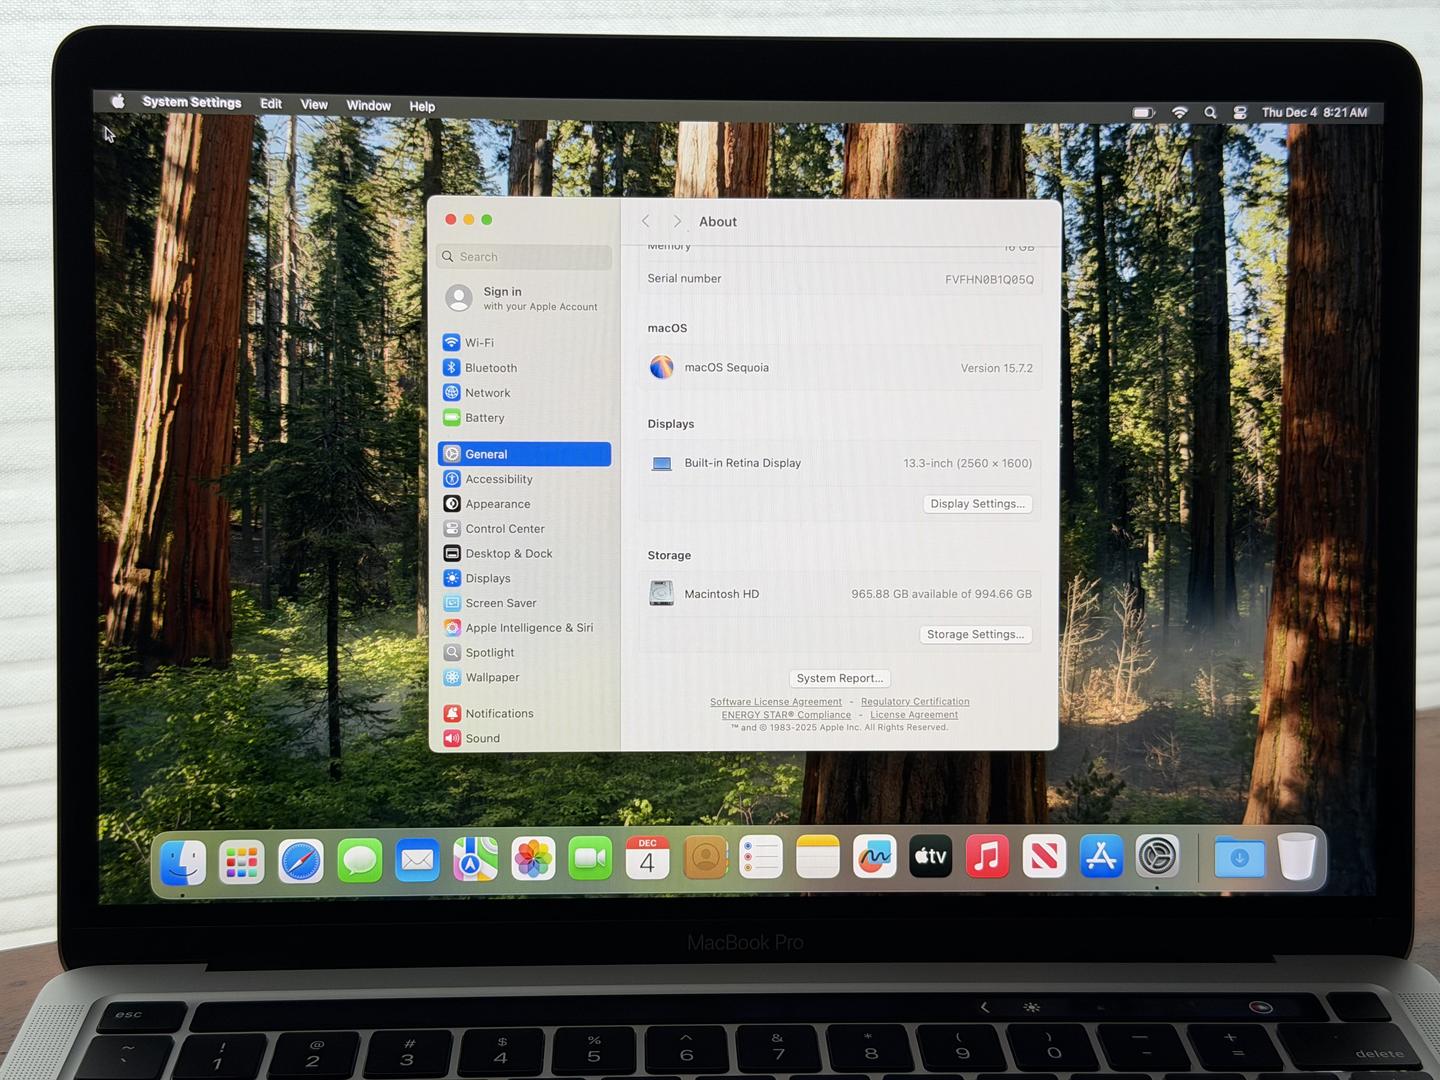1440x1080 pixels.
Task: Open Notes app in the Dock
Action: (x=818, y=857)
